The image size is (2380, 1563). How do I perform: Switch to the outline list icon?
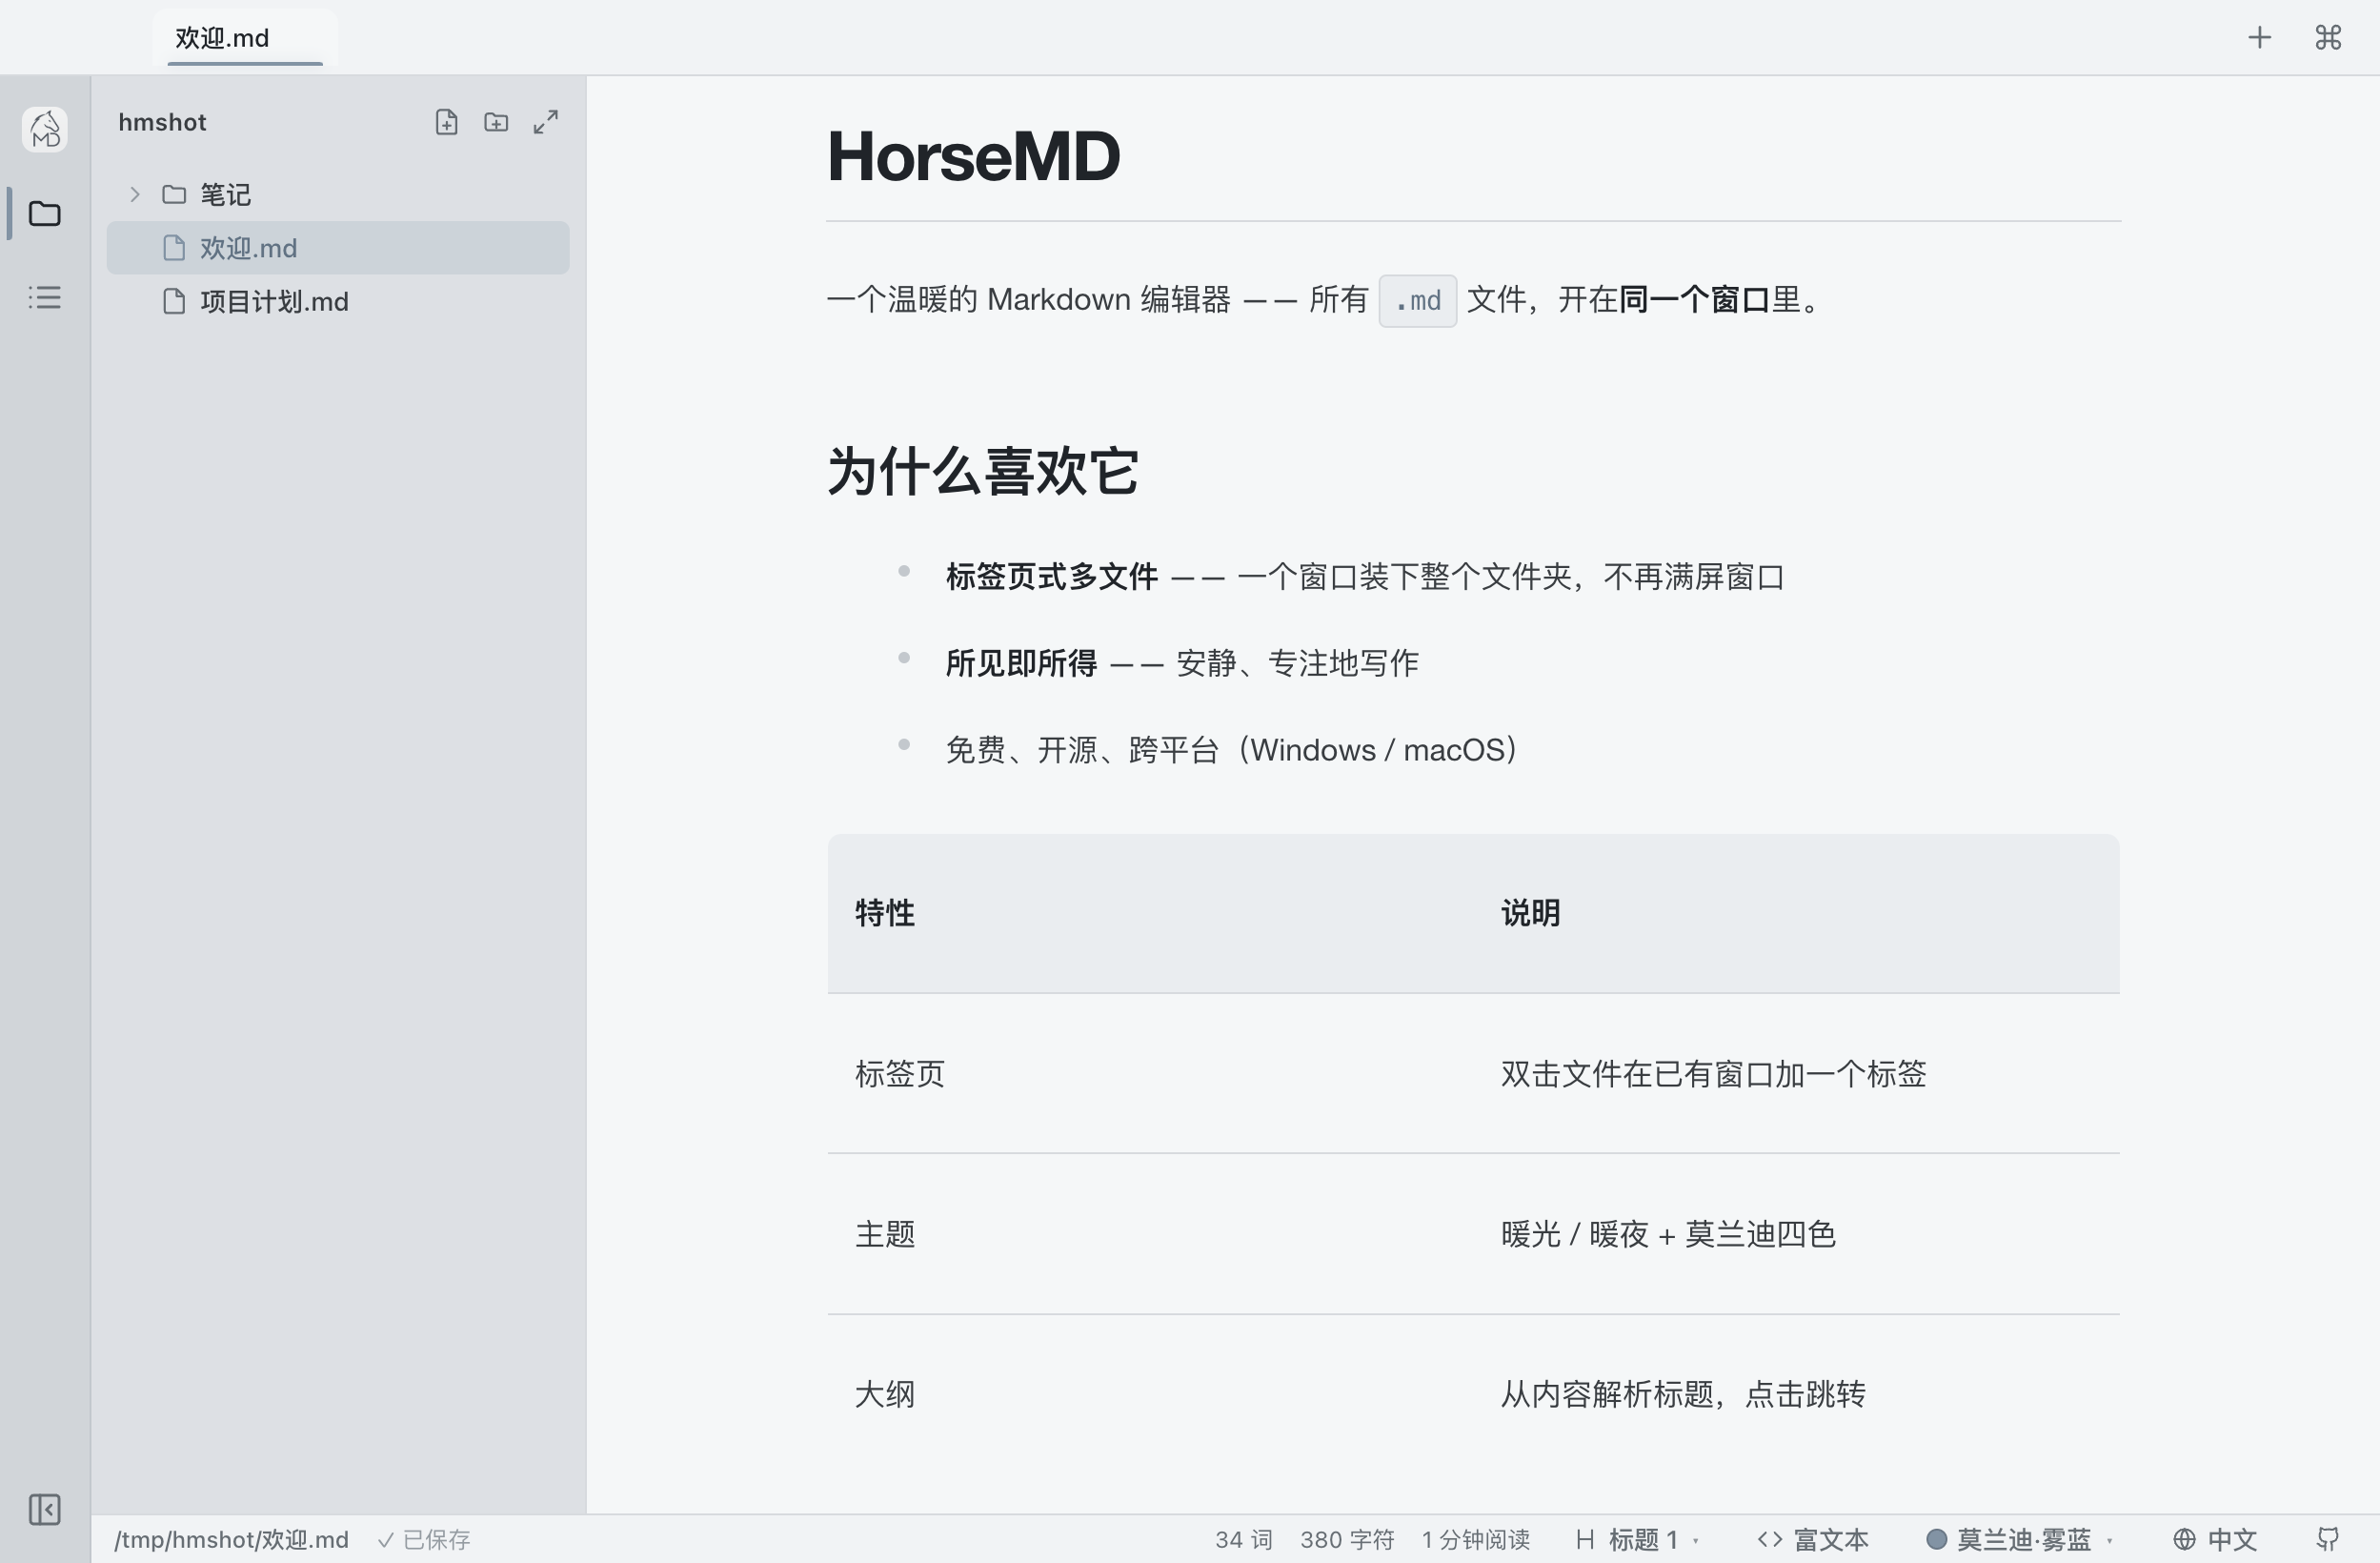click(45, 297)
